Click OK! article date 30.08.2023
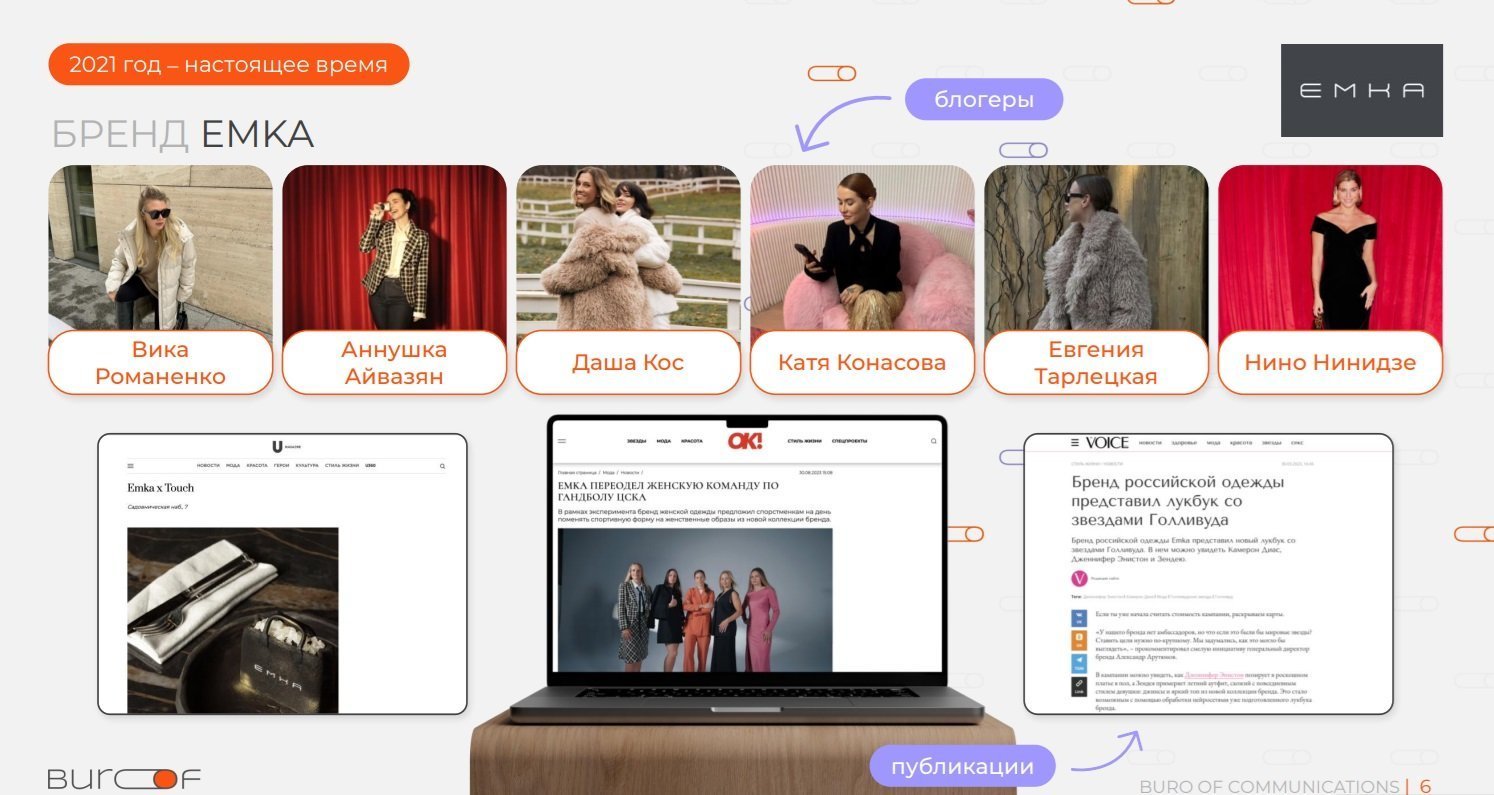Viewport: 1494px width, 795px height. pyautogui.click(x=816, y=472)
